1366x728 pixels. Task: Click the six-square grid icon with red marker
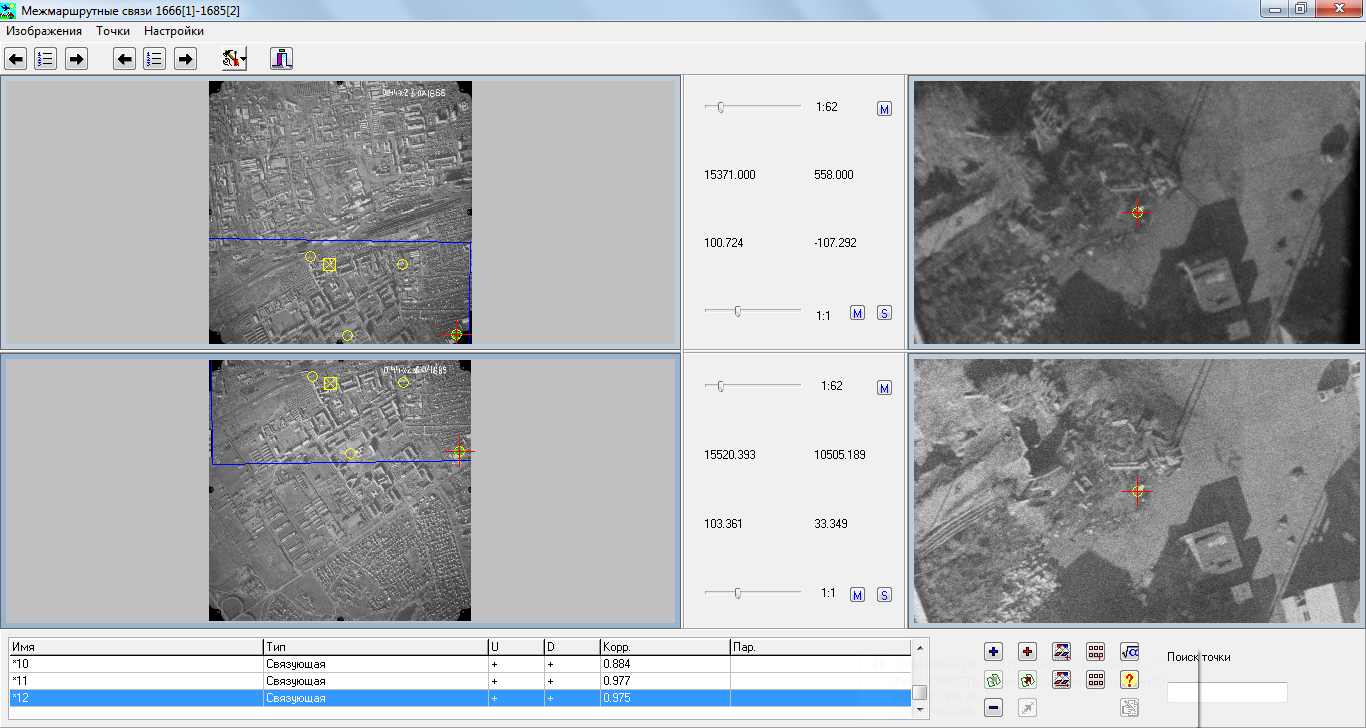(x=1096, y=652)
